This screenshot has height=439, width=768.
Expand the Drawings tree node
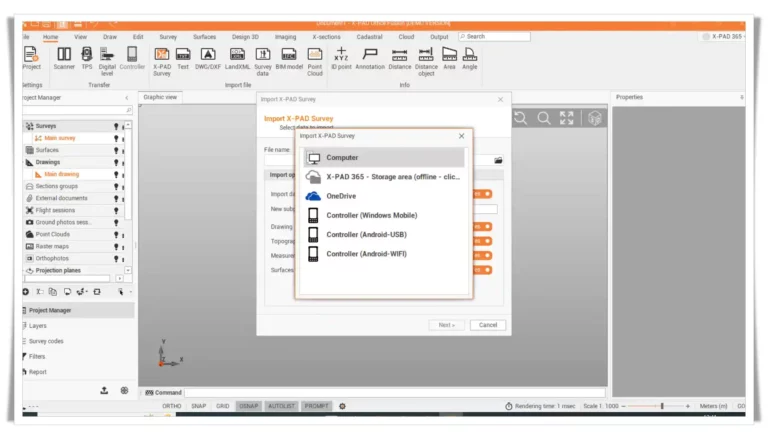(25, 162)
